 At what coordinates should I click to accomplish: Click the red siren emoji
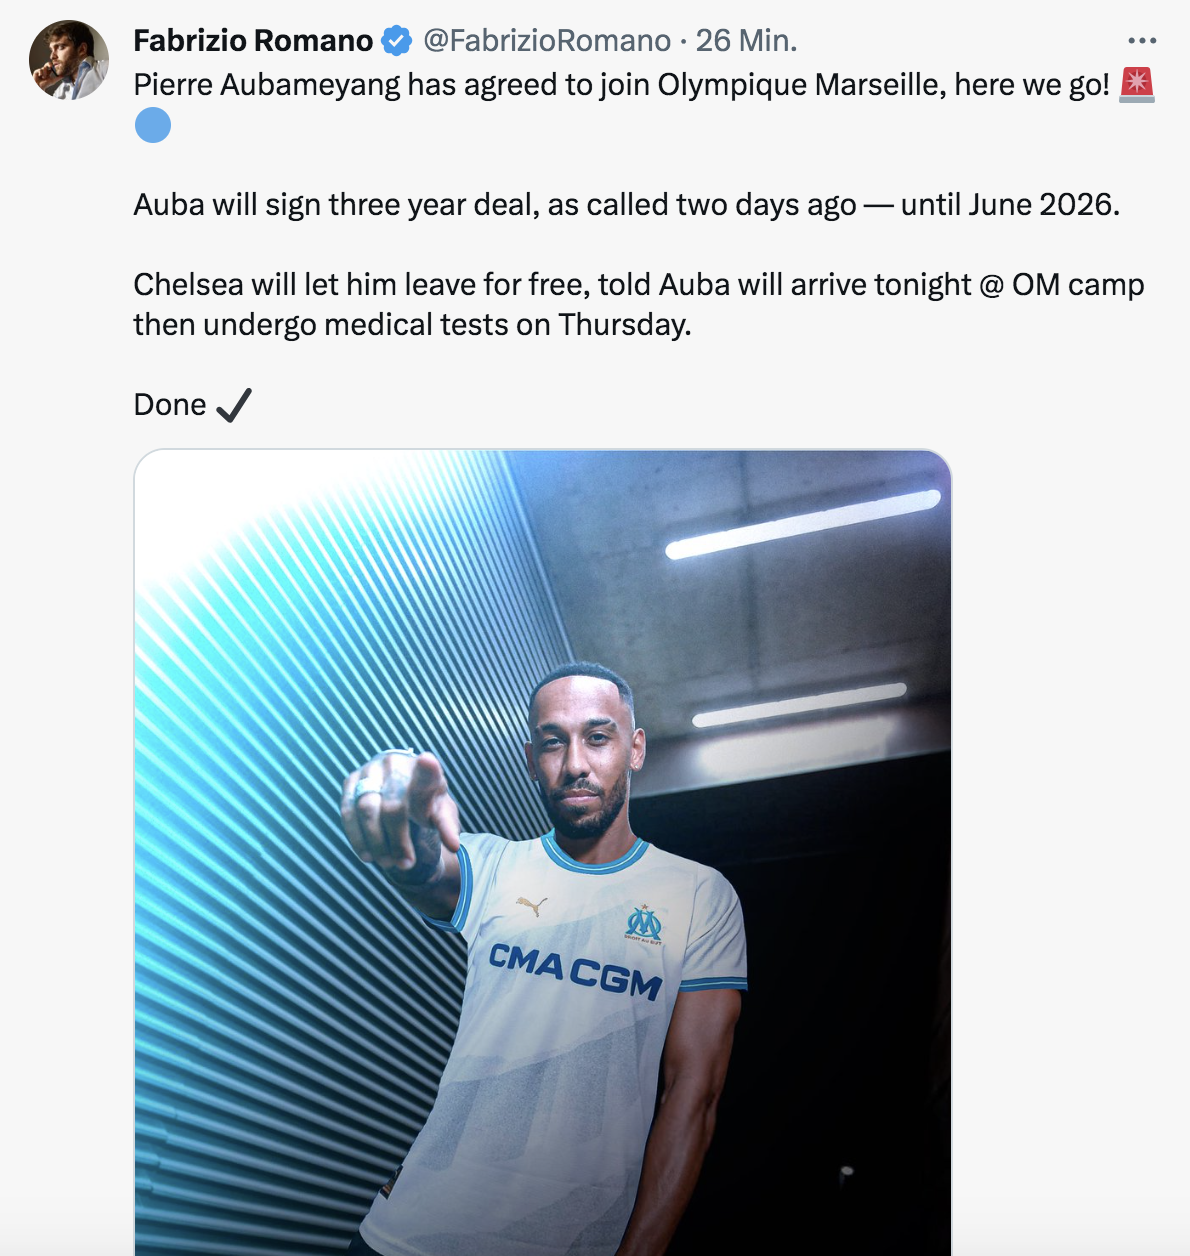(x=1137, y=85)
